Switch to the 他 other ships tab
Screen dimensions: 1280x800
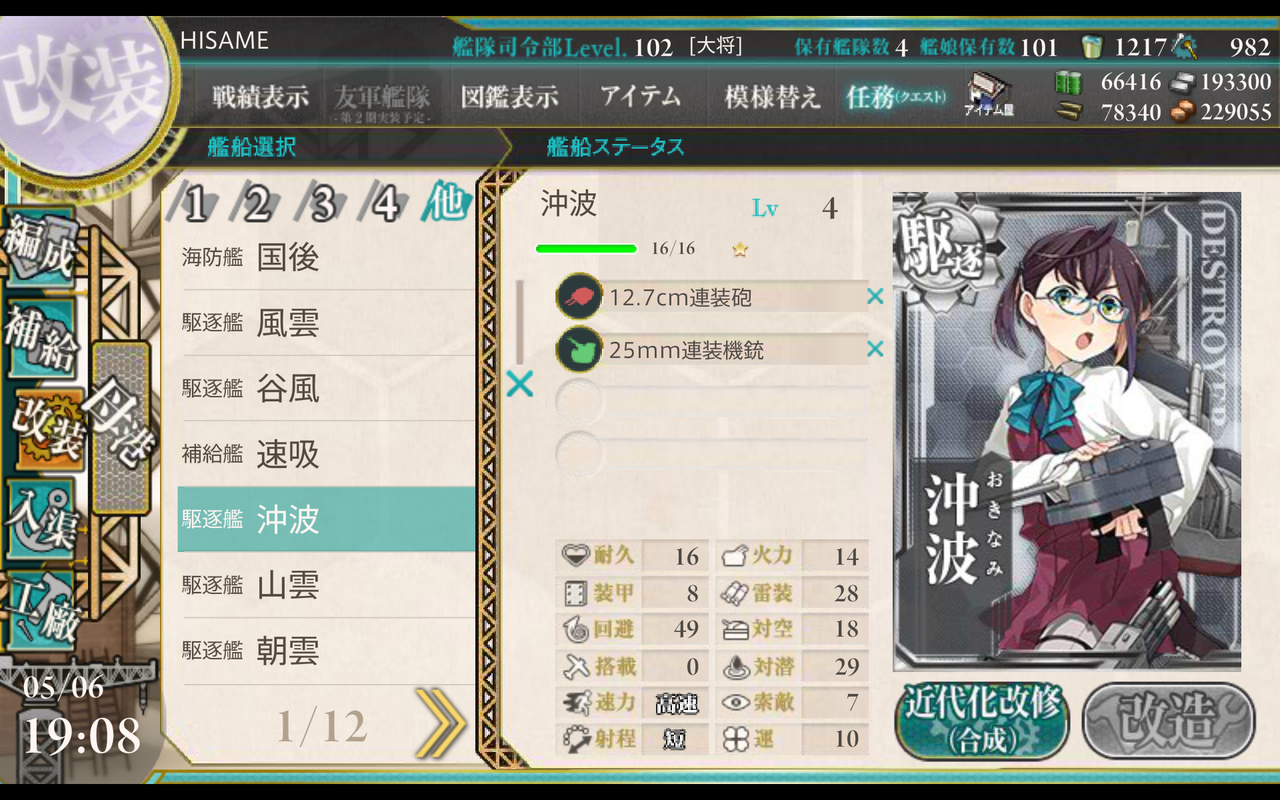445,203
